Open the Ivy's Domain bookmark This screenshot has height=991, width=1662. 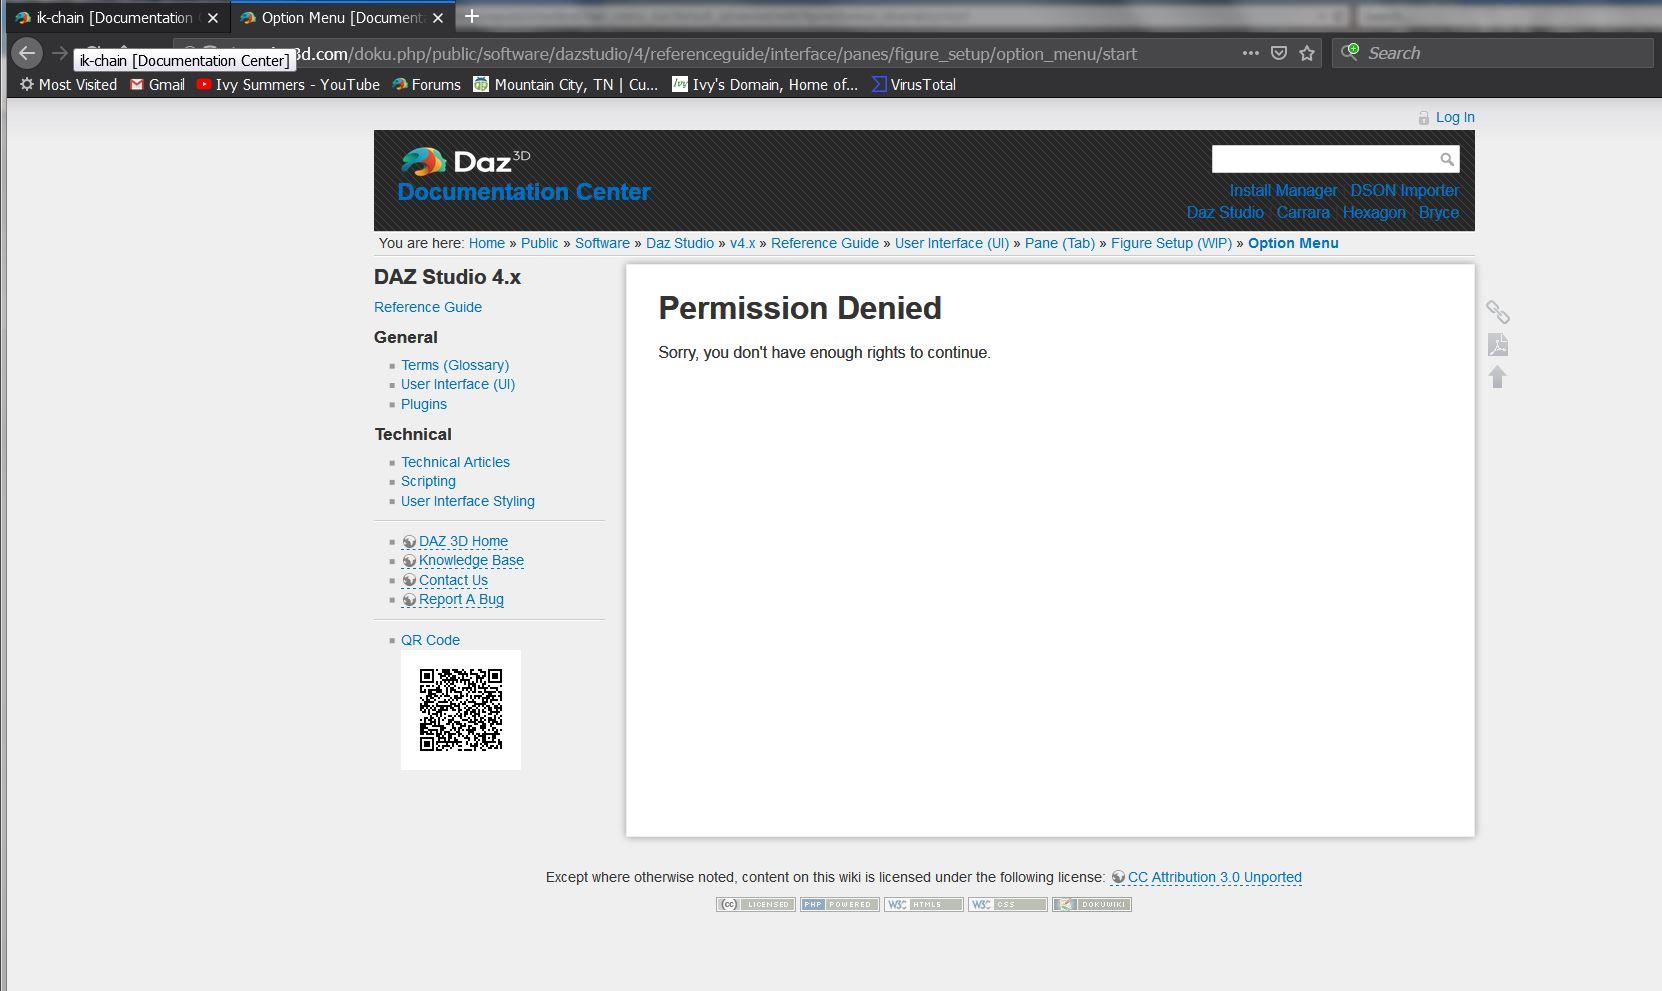click(x=765, y=85)
